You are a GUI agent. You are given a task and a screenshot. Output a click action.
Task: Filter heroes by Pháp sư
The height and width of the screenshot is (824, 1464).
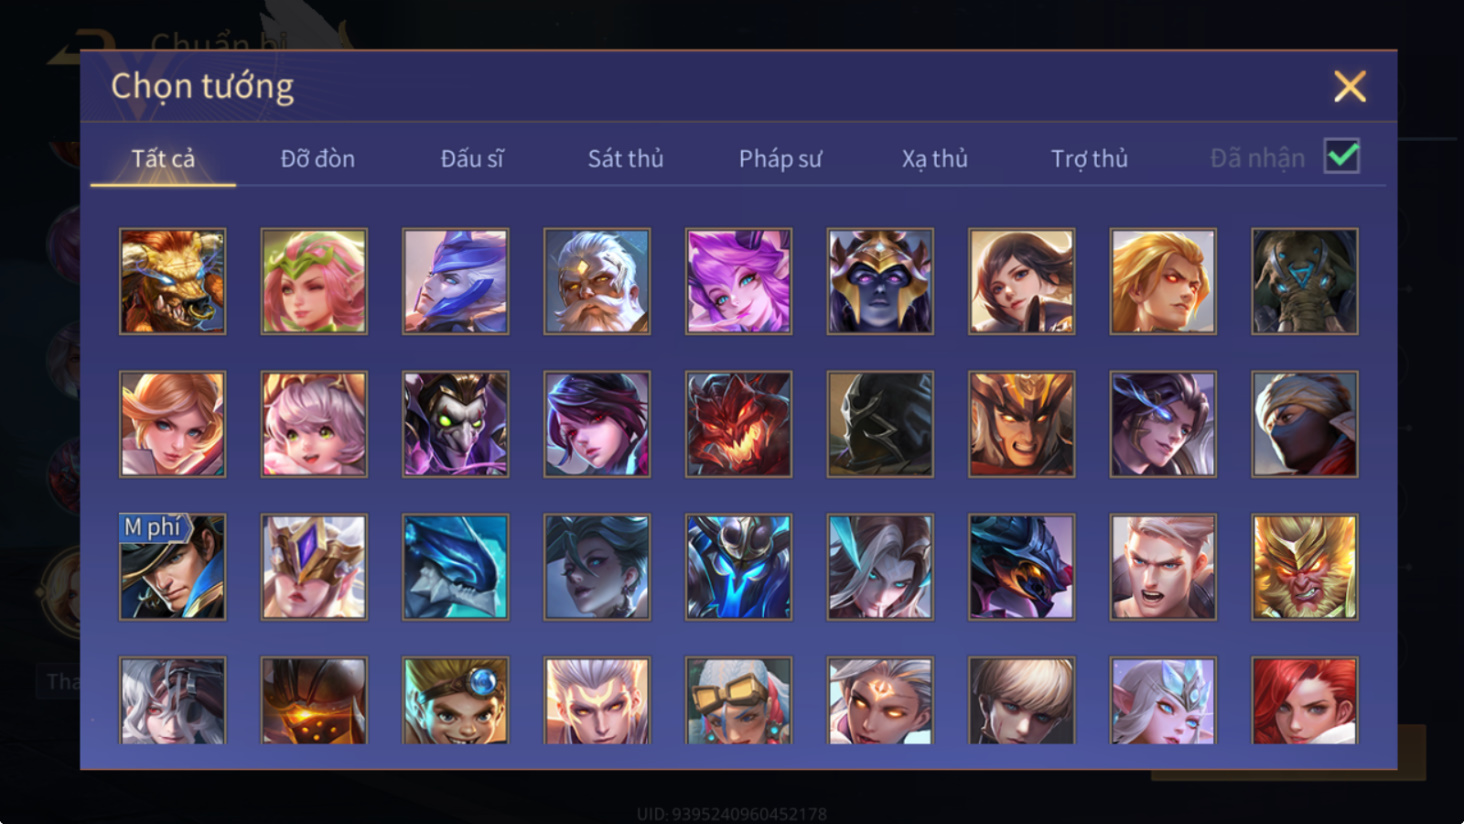pyautogui.click(x=780, y=158)
